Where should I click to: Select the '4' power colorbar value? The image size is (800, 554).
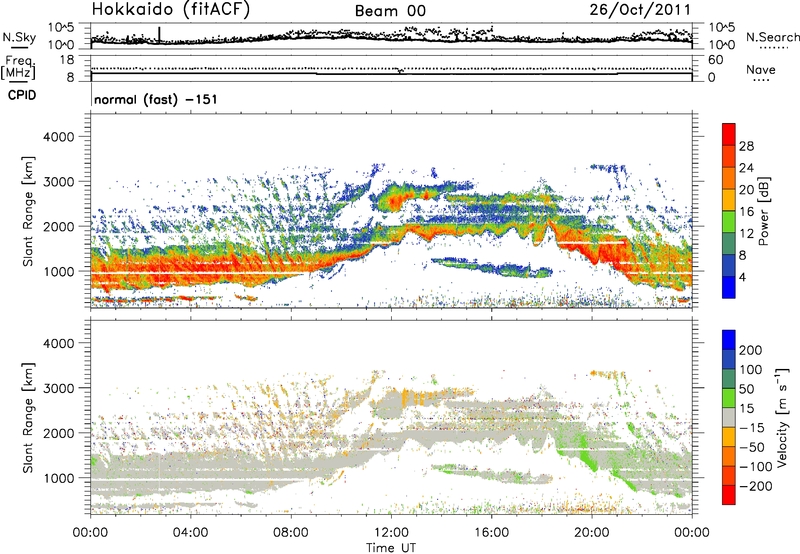pyautogui.click(x=743, y=277)
